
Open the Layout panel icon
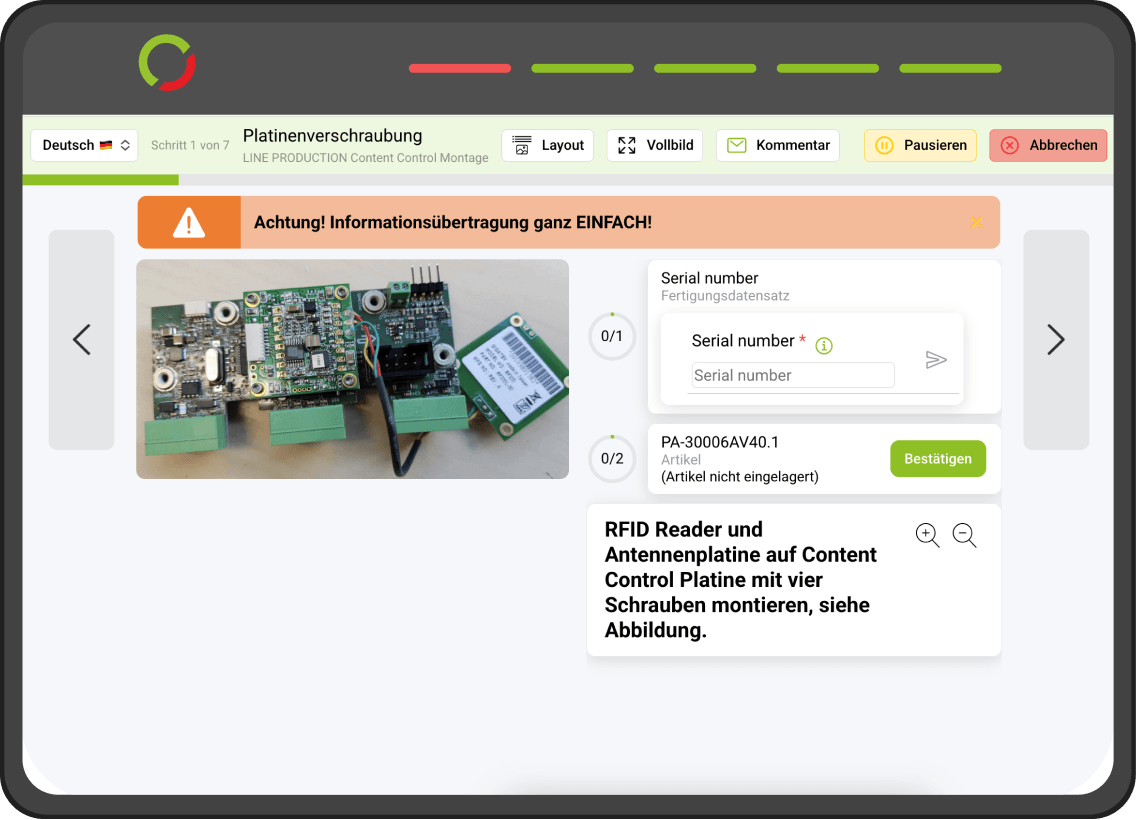point(521,145)
